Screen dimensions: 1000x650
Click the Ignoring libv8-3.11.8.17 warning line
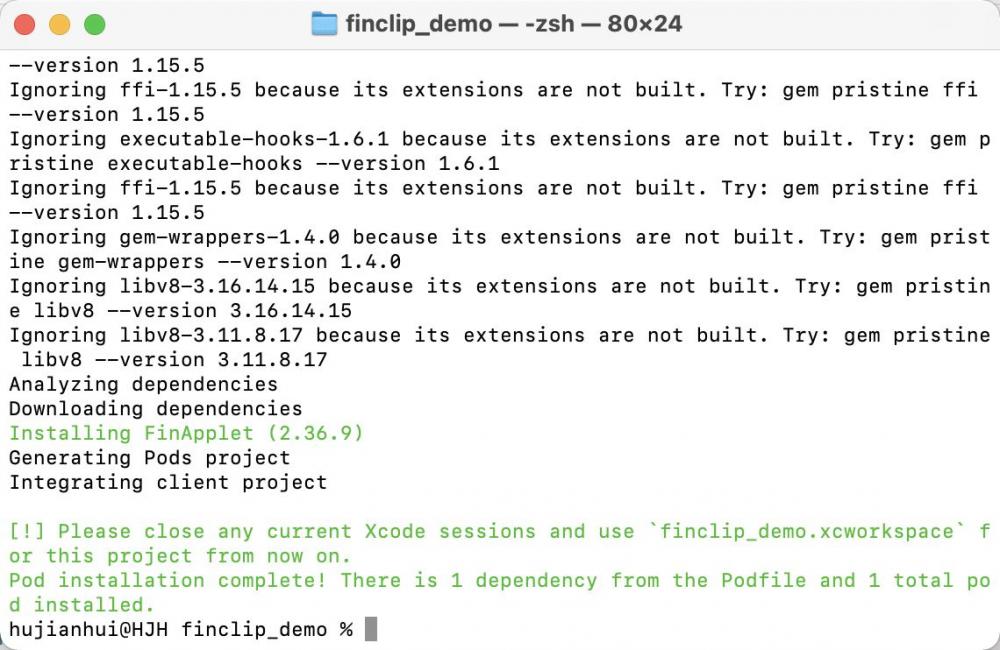[x=499, y=348]
